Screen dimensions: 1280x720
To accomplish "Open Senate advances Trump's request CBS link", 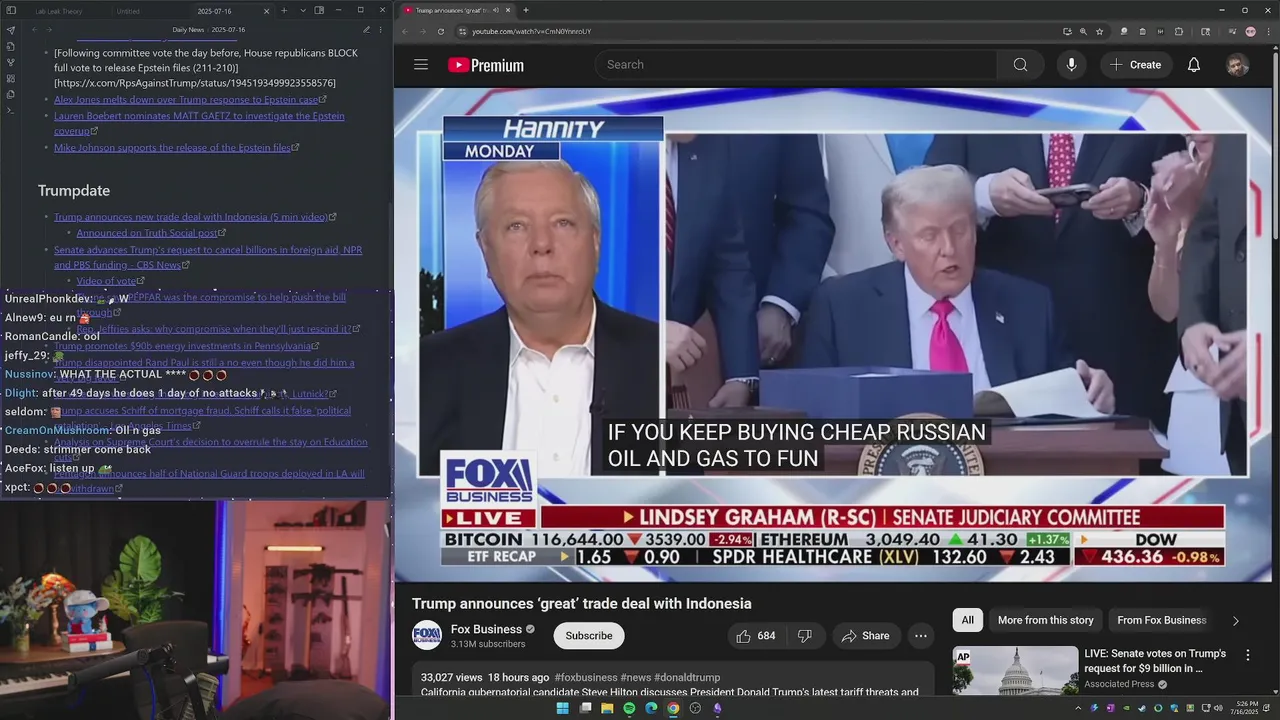I will click(x=208, y=257).
